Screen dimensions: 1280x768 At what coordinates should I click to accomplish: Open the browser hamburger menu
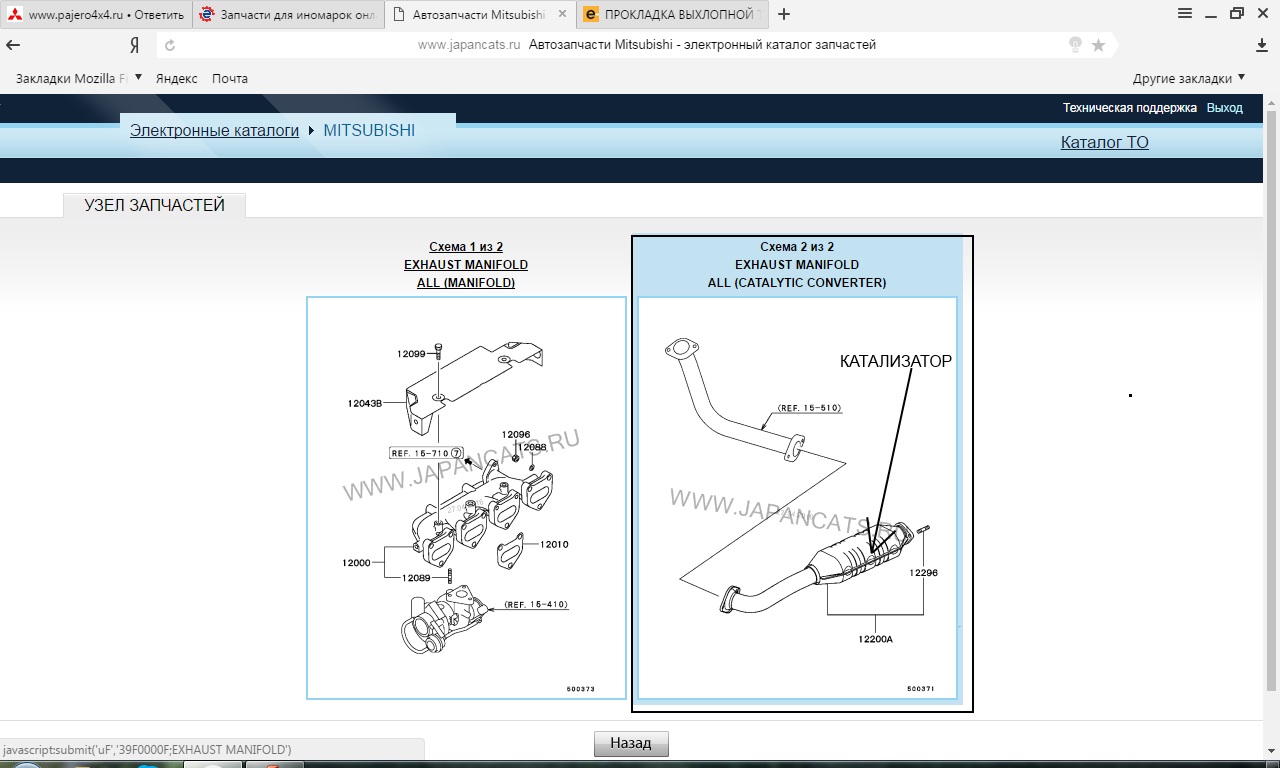[x=1185, y=14]
